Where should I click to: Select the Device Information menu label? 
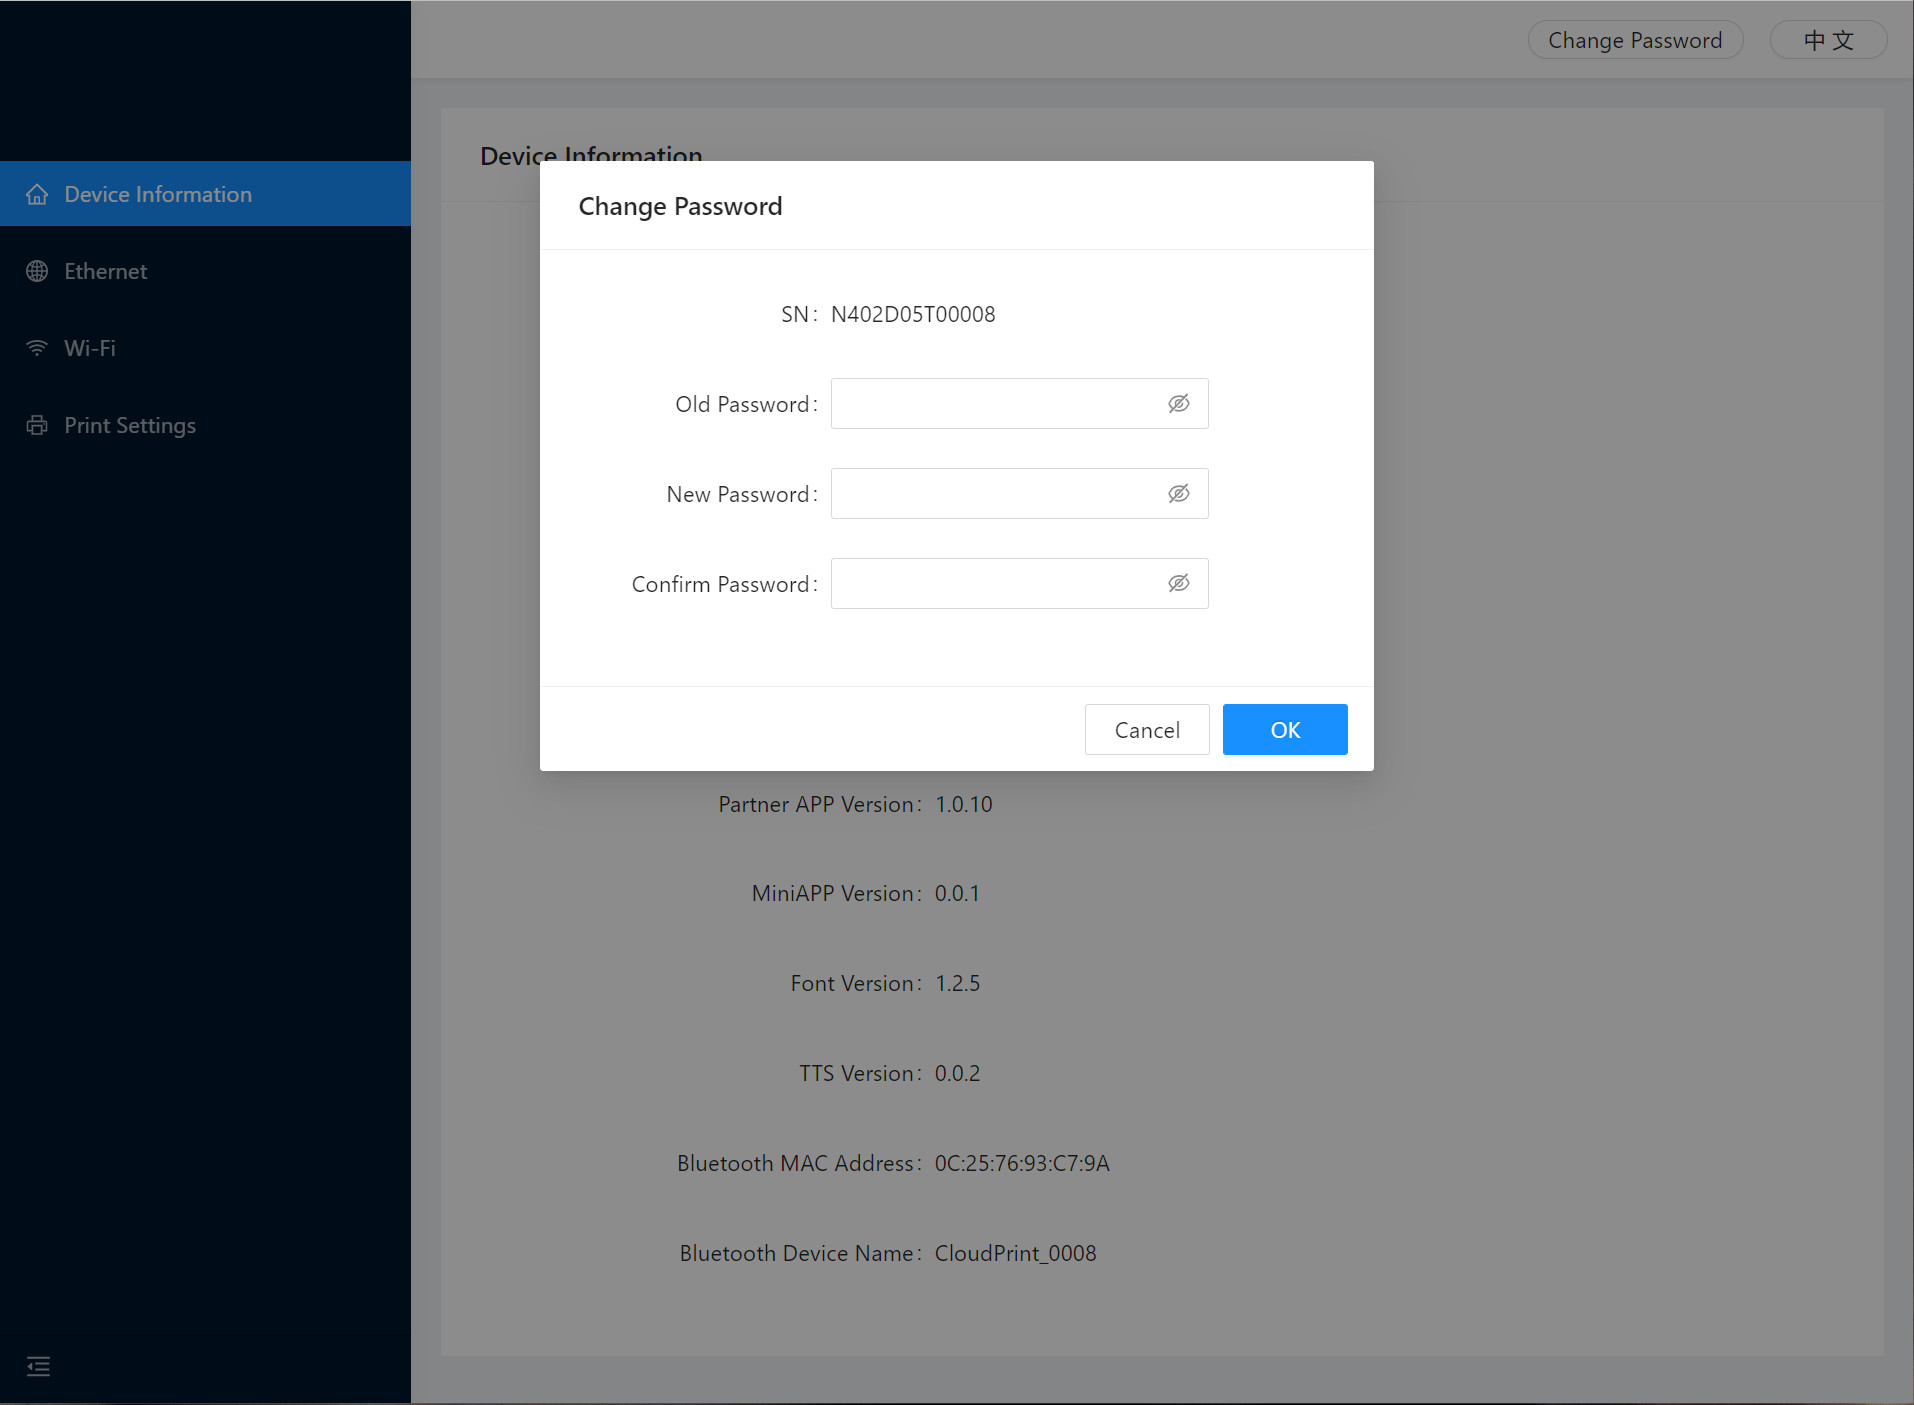(158, 194)
